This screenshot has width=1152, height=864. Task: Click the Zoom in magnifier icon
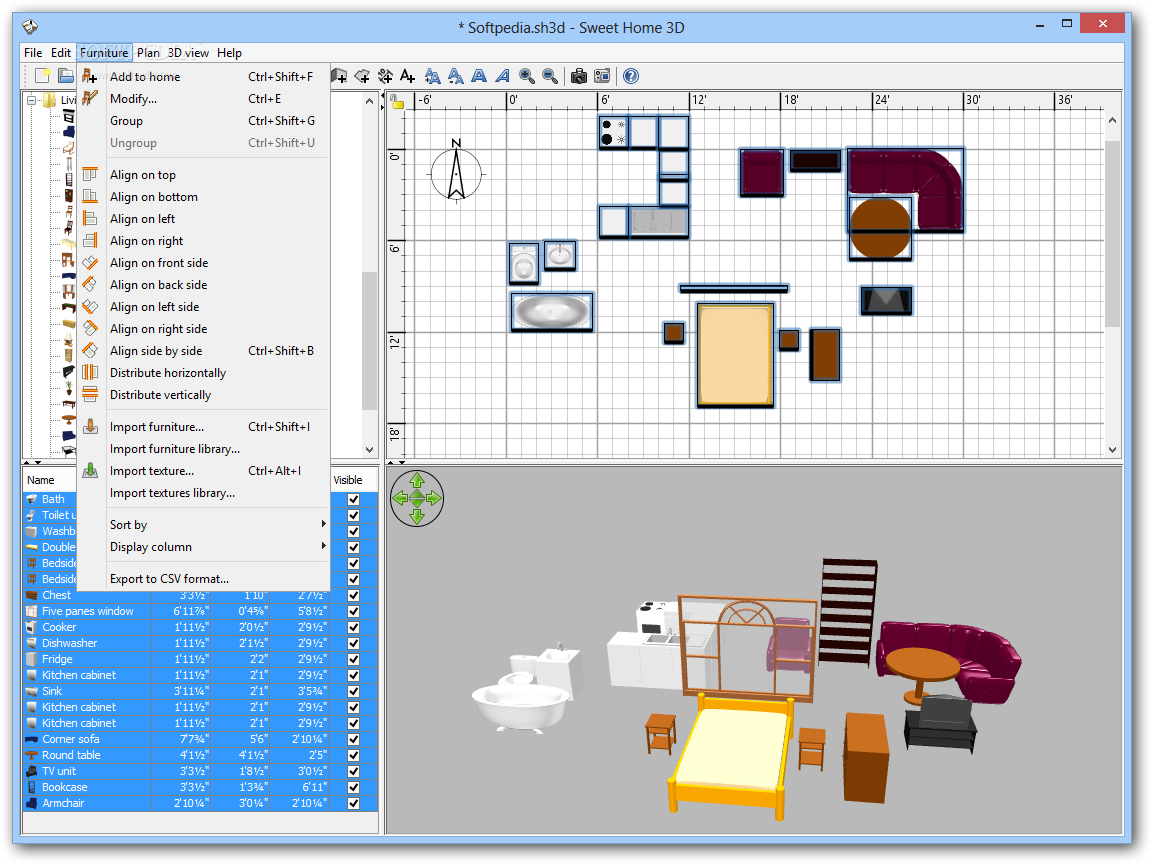(527, 76)
